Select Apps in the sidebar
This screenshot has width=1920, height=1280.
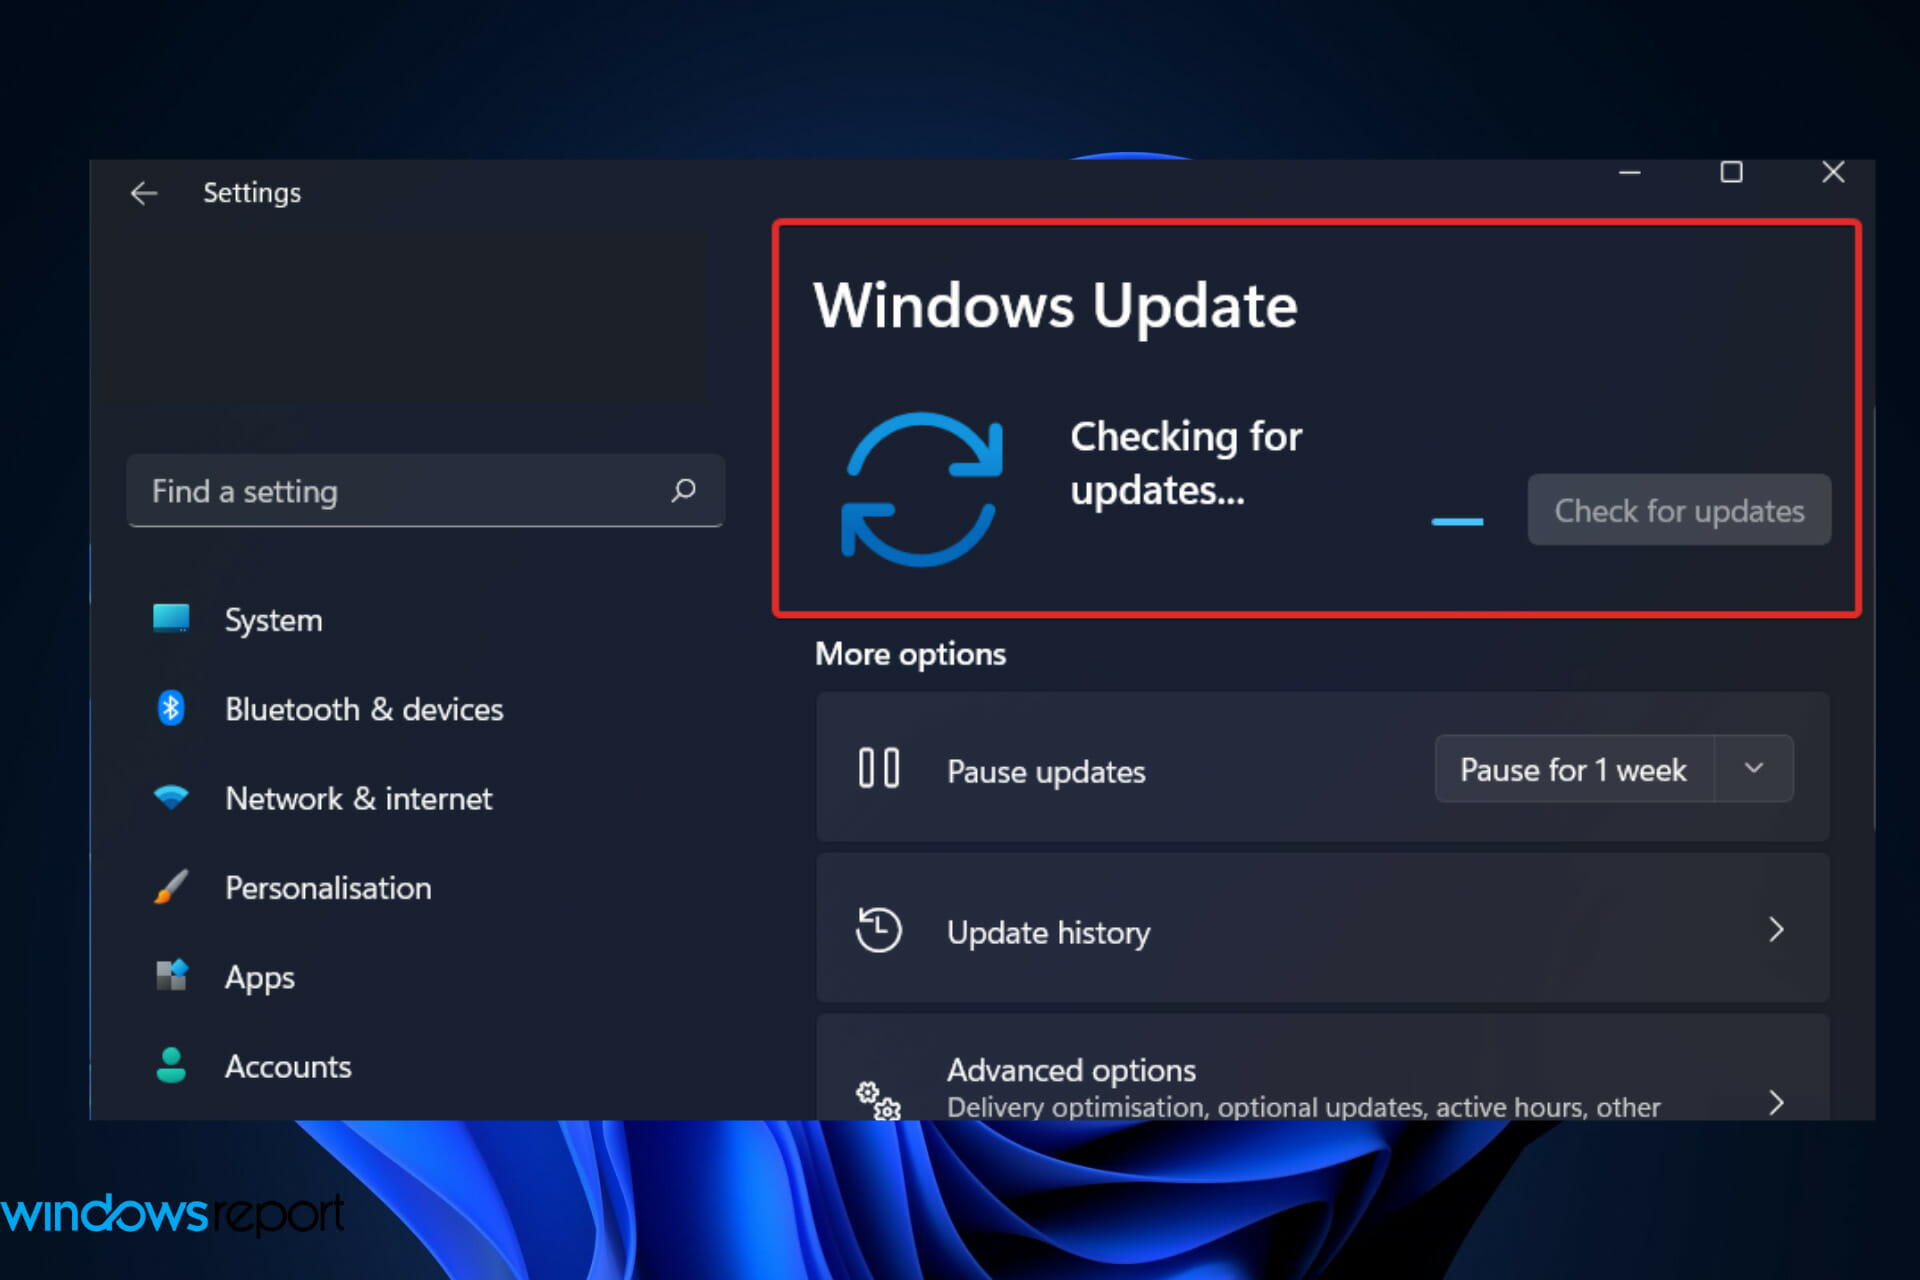[259, 977]
